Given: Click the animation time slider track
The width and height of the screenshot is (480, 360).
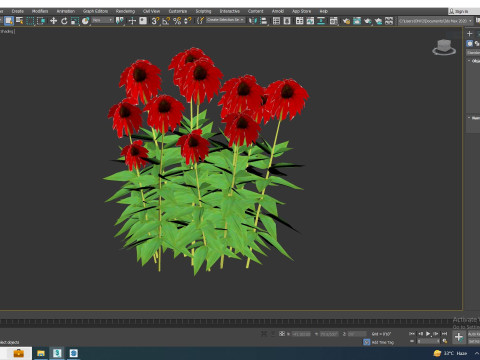Looking at the screenshot, I should pyautogui.click(x=227, y=322).
